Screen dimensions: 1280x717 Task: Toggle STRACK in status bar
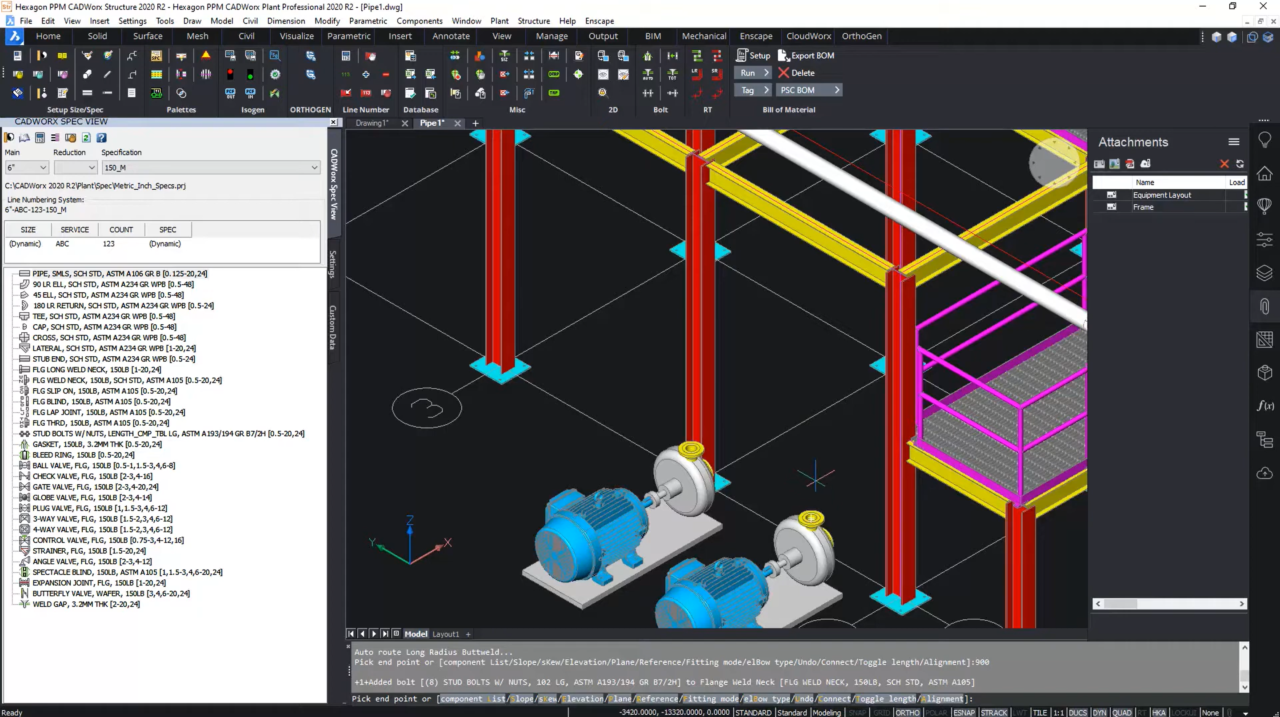click(x=994, y=713)
